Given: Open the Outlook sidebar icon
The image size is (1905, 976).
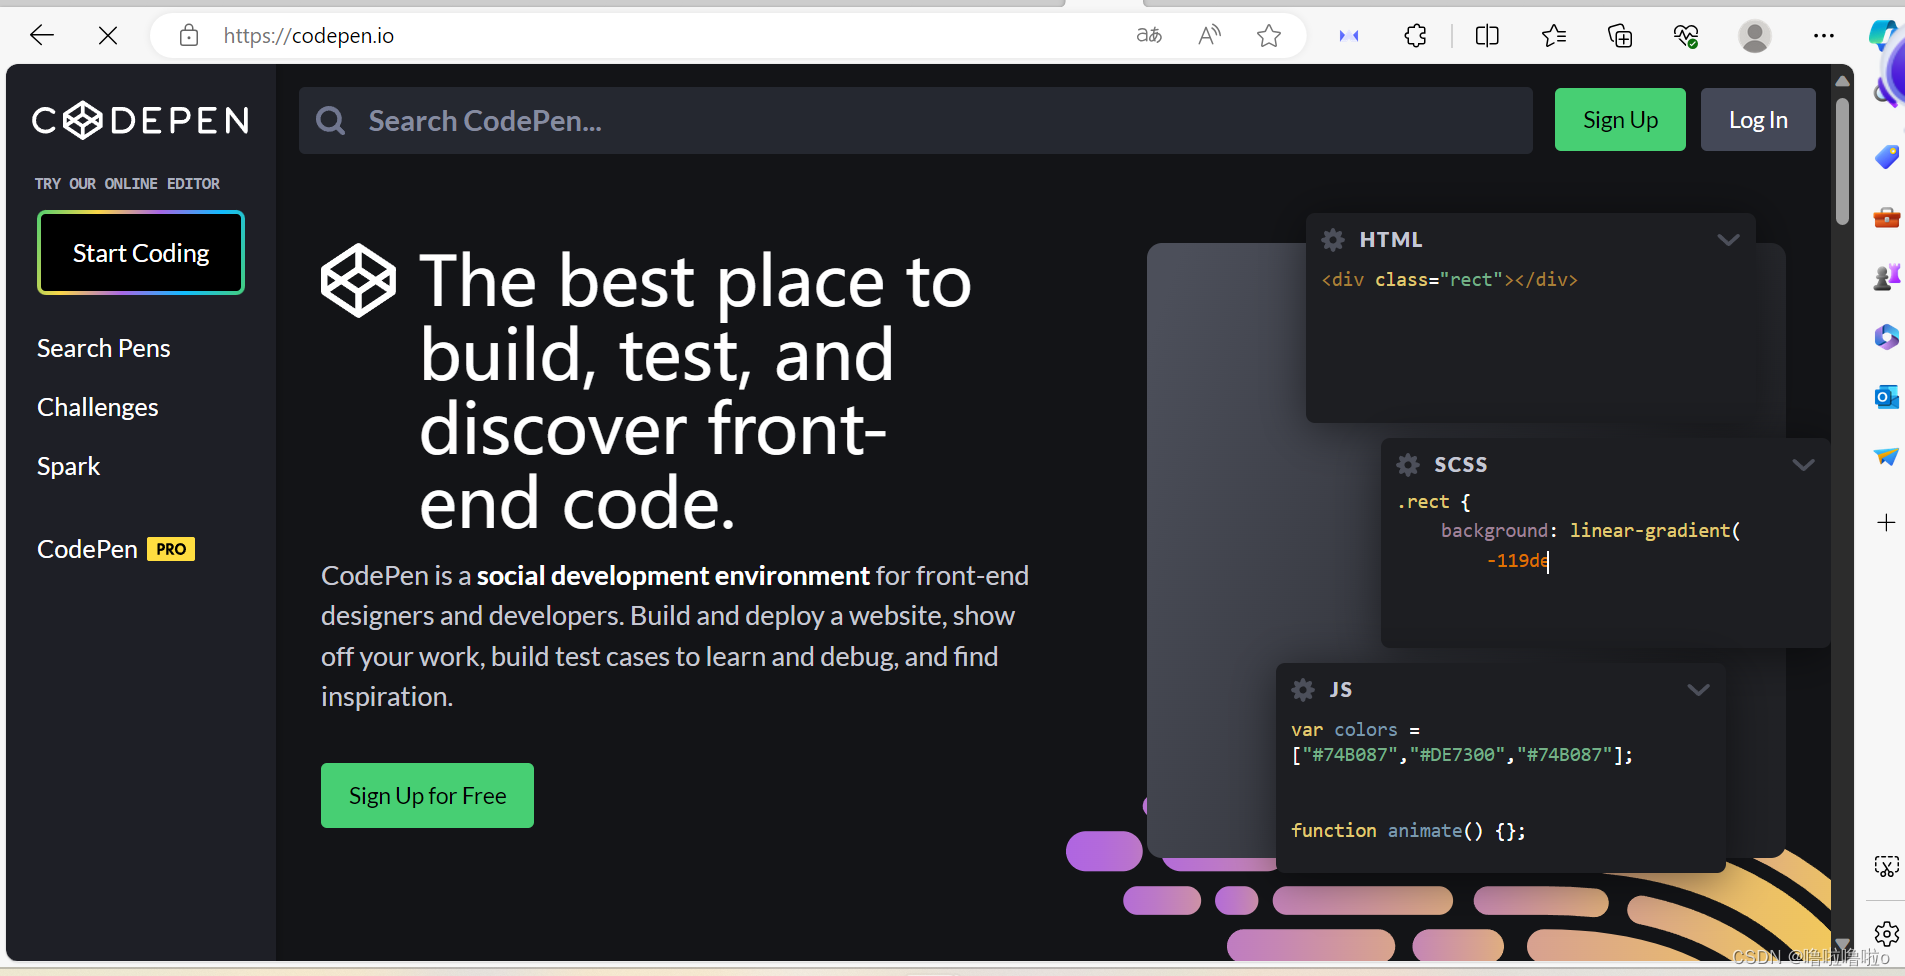Looking at the screenshot, I should [1886, 397].
